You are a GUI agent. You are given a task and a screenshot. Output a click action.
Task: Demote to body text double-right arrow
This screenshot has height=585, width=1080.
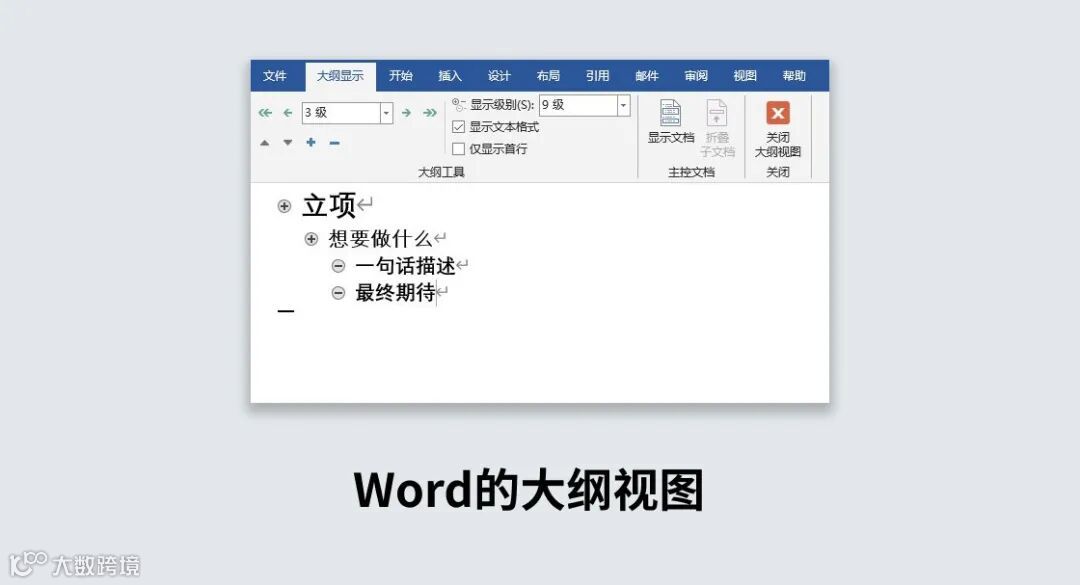pos(430,112)
